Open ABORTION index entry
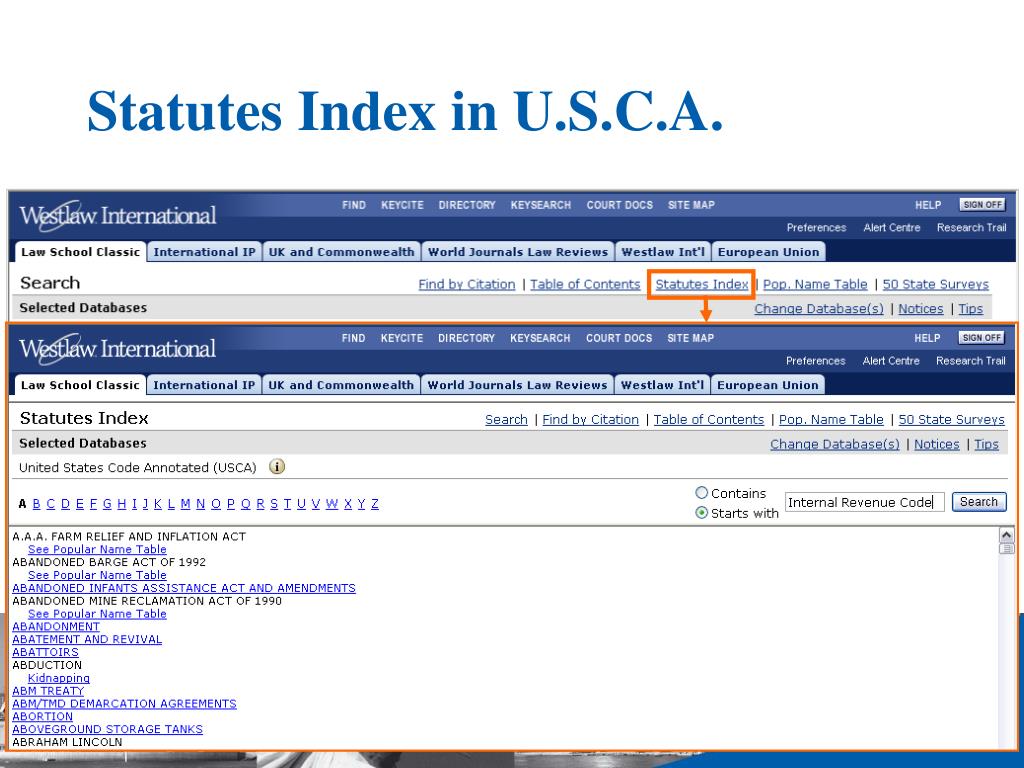This screenshot has width=1024, height=768. [42, 716]
